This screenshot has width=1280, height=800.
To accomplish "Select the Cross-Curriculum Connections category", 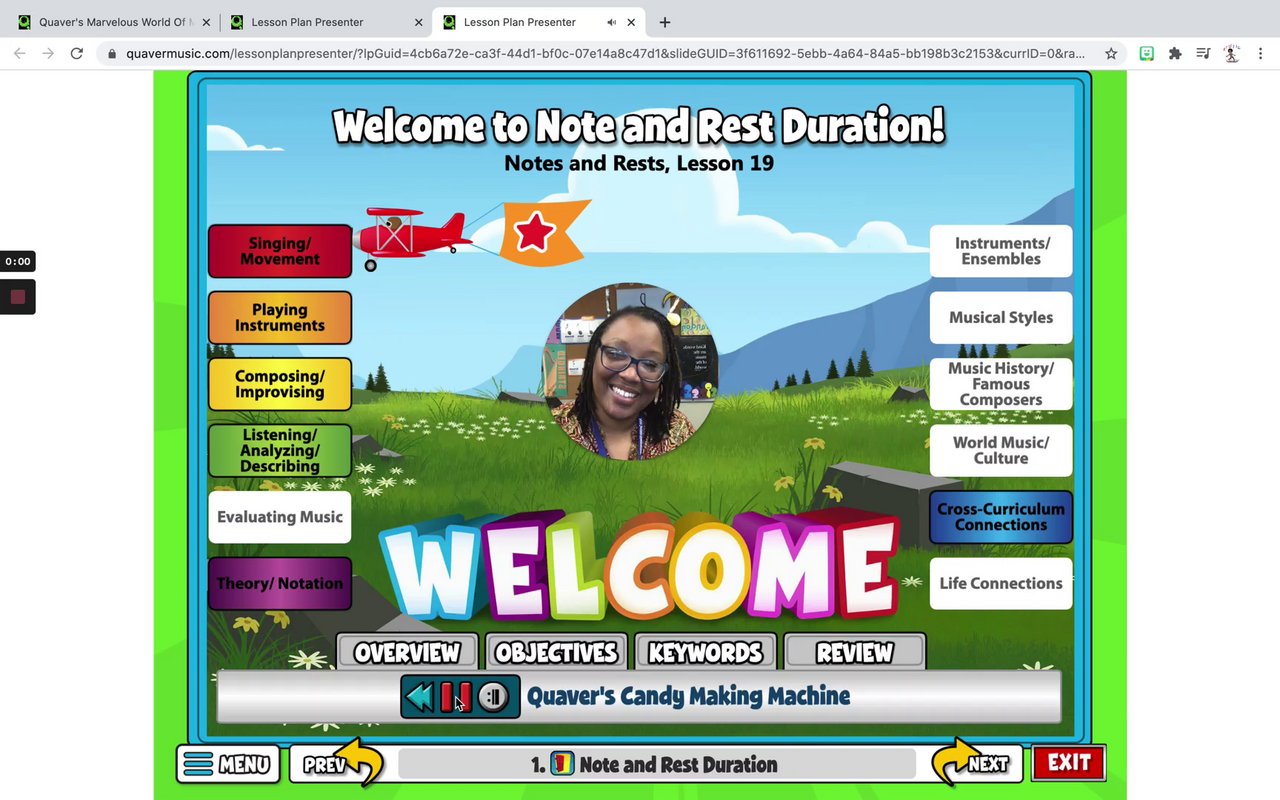I will click(x=1001, y=517).
